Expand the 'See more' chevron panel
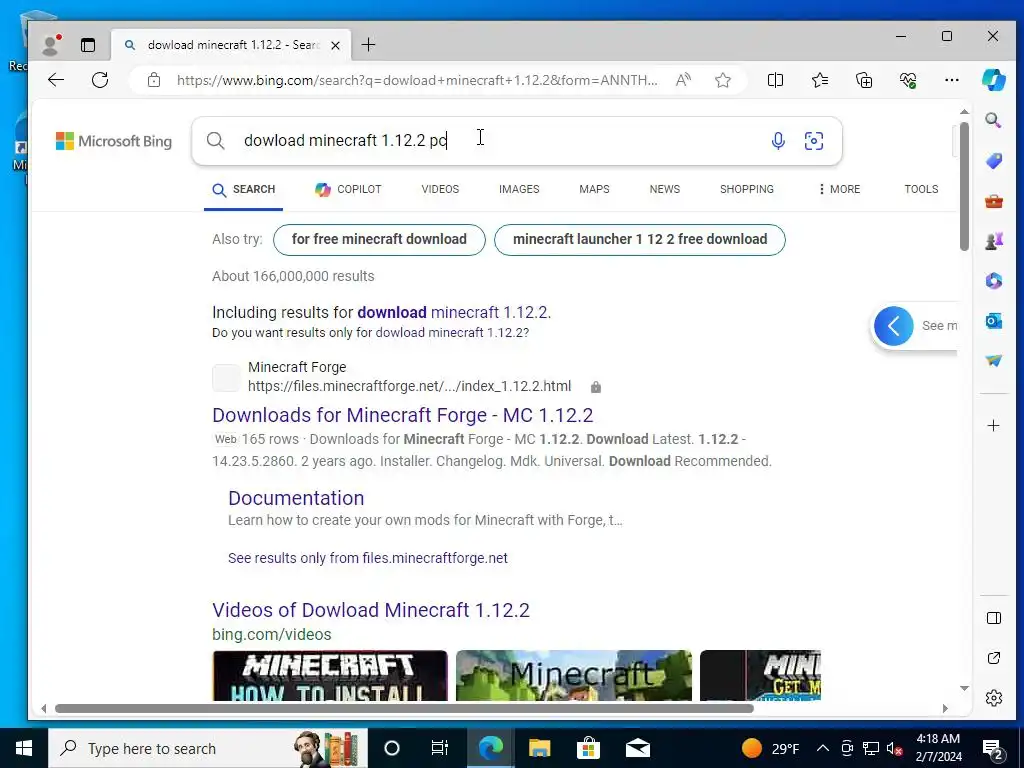The width and height of the screenshot is (1024, 768). (893, 325)
